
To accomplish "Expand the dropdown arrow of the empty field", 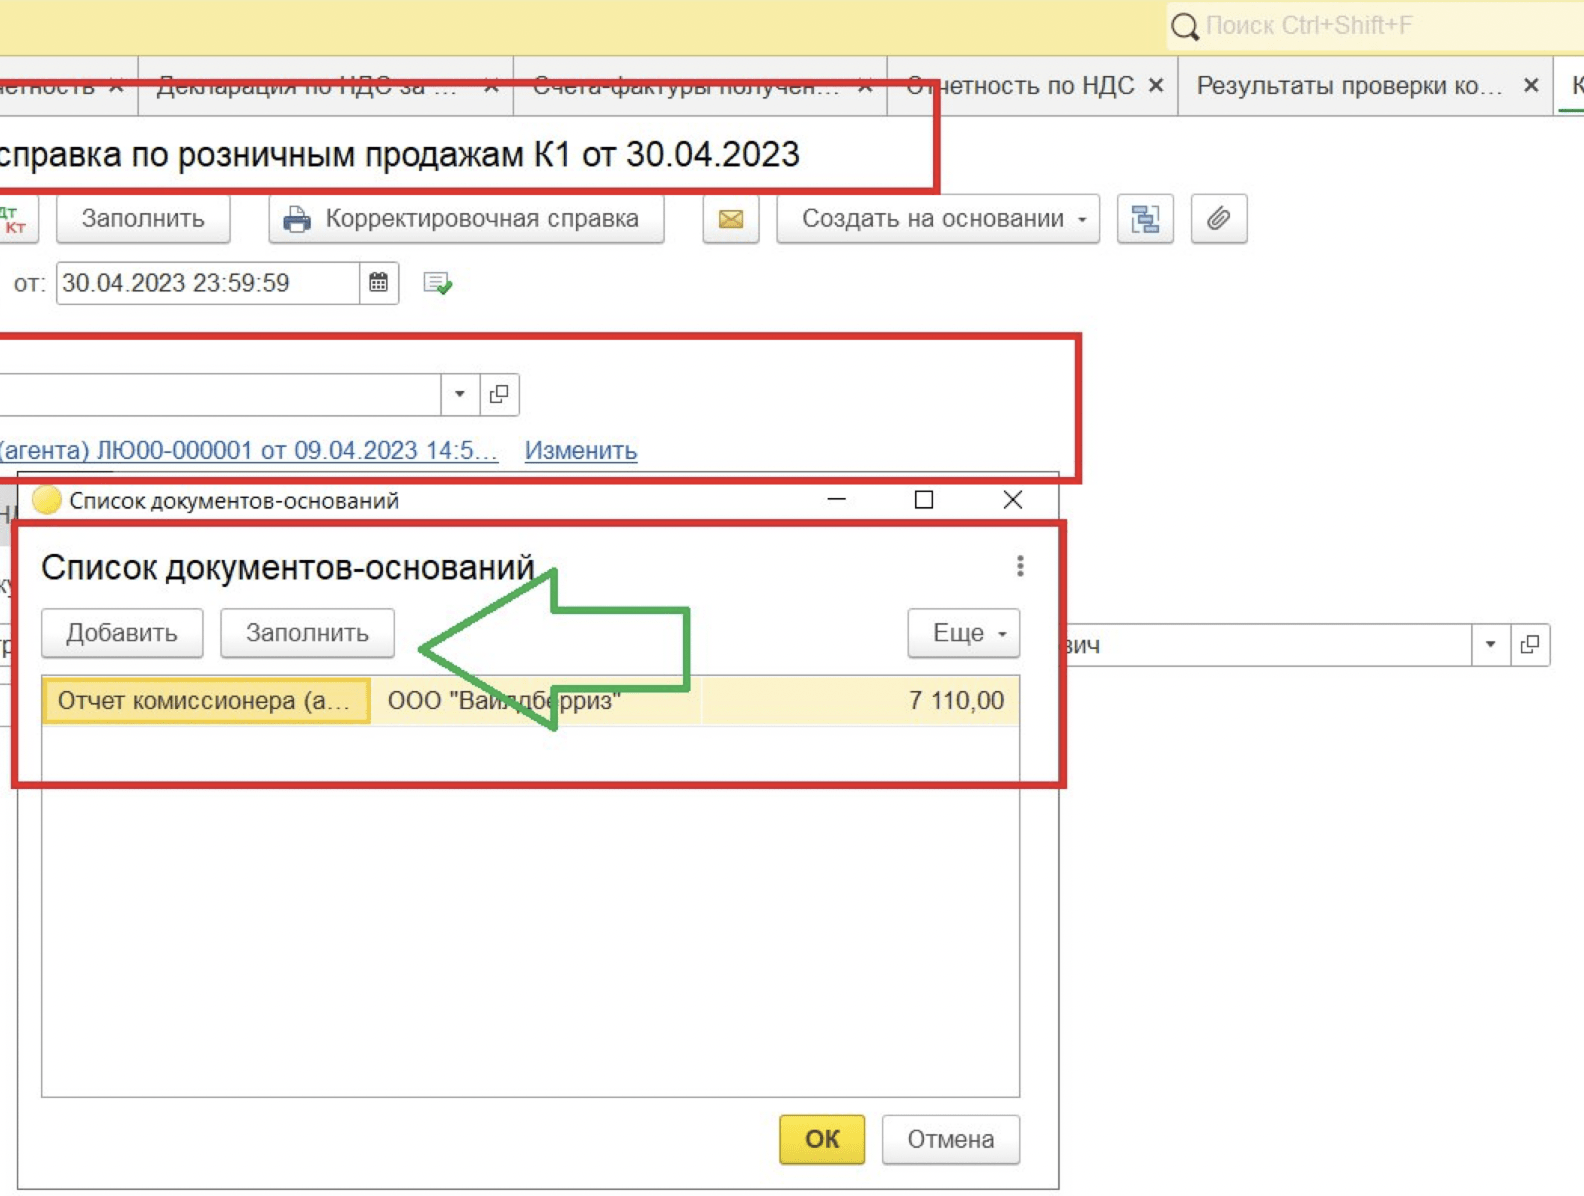I will pos(460,394).
